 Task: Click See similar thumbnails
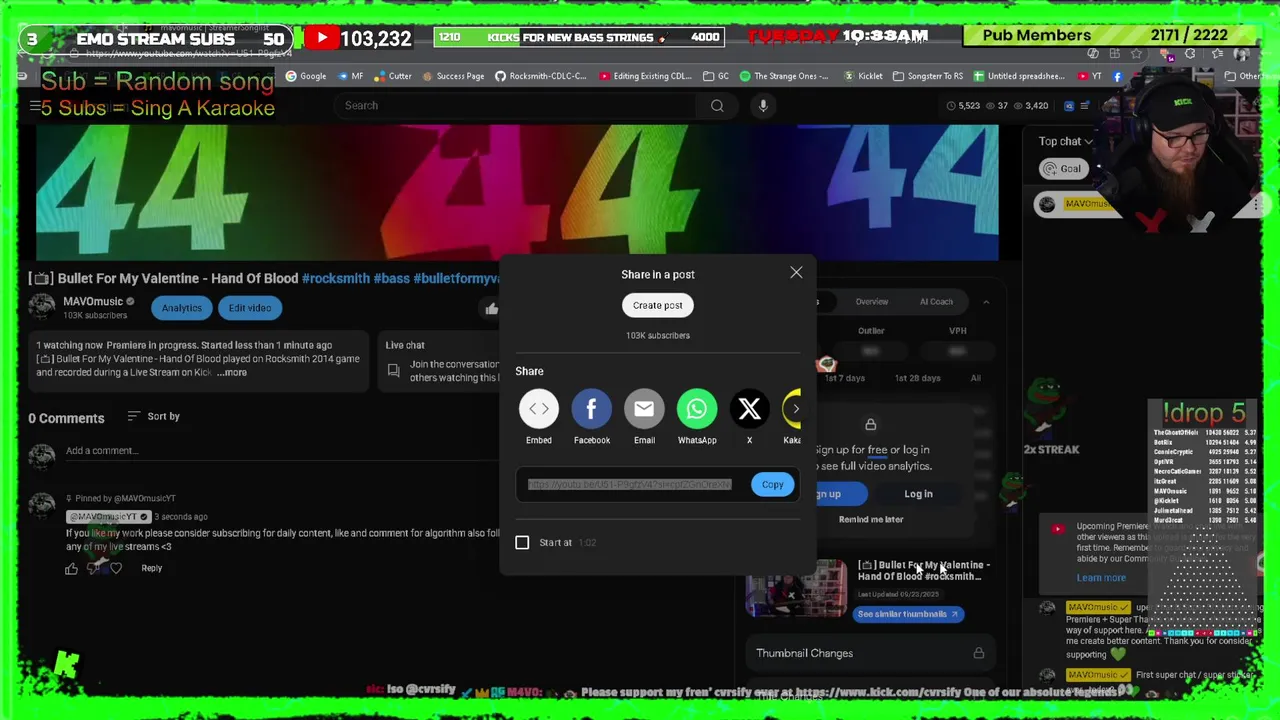[908, 614]
